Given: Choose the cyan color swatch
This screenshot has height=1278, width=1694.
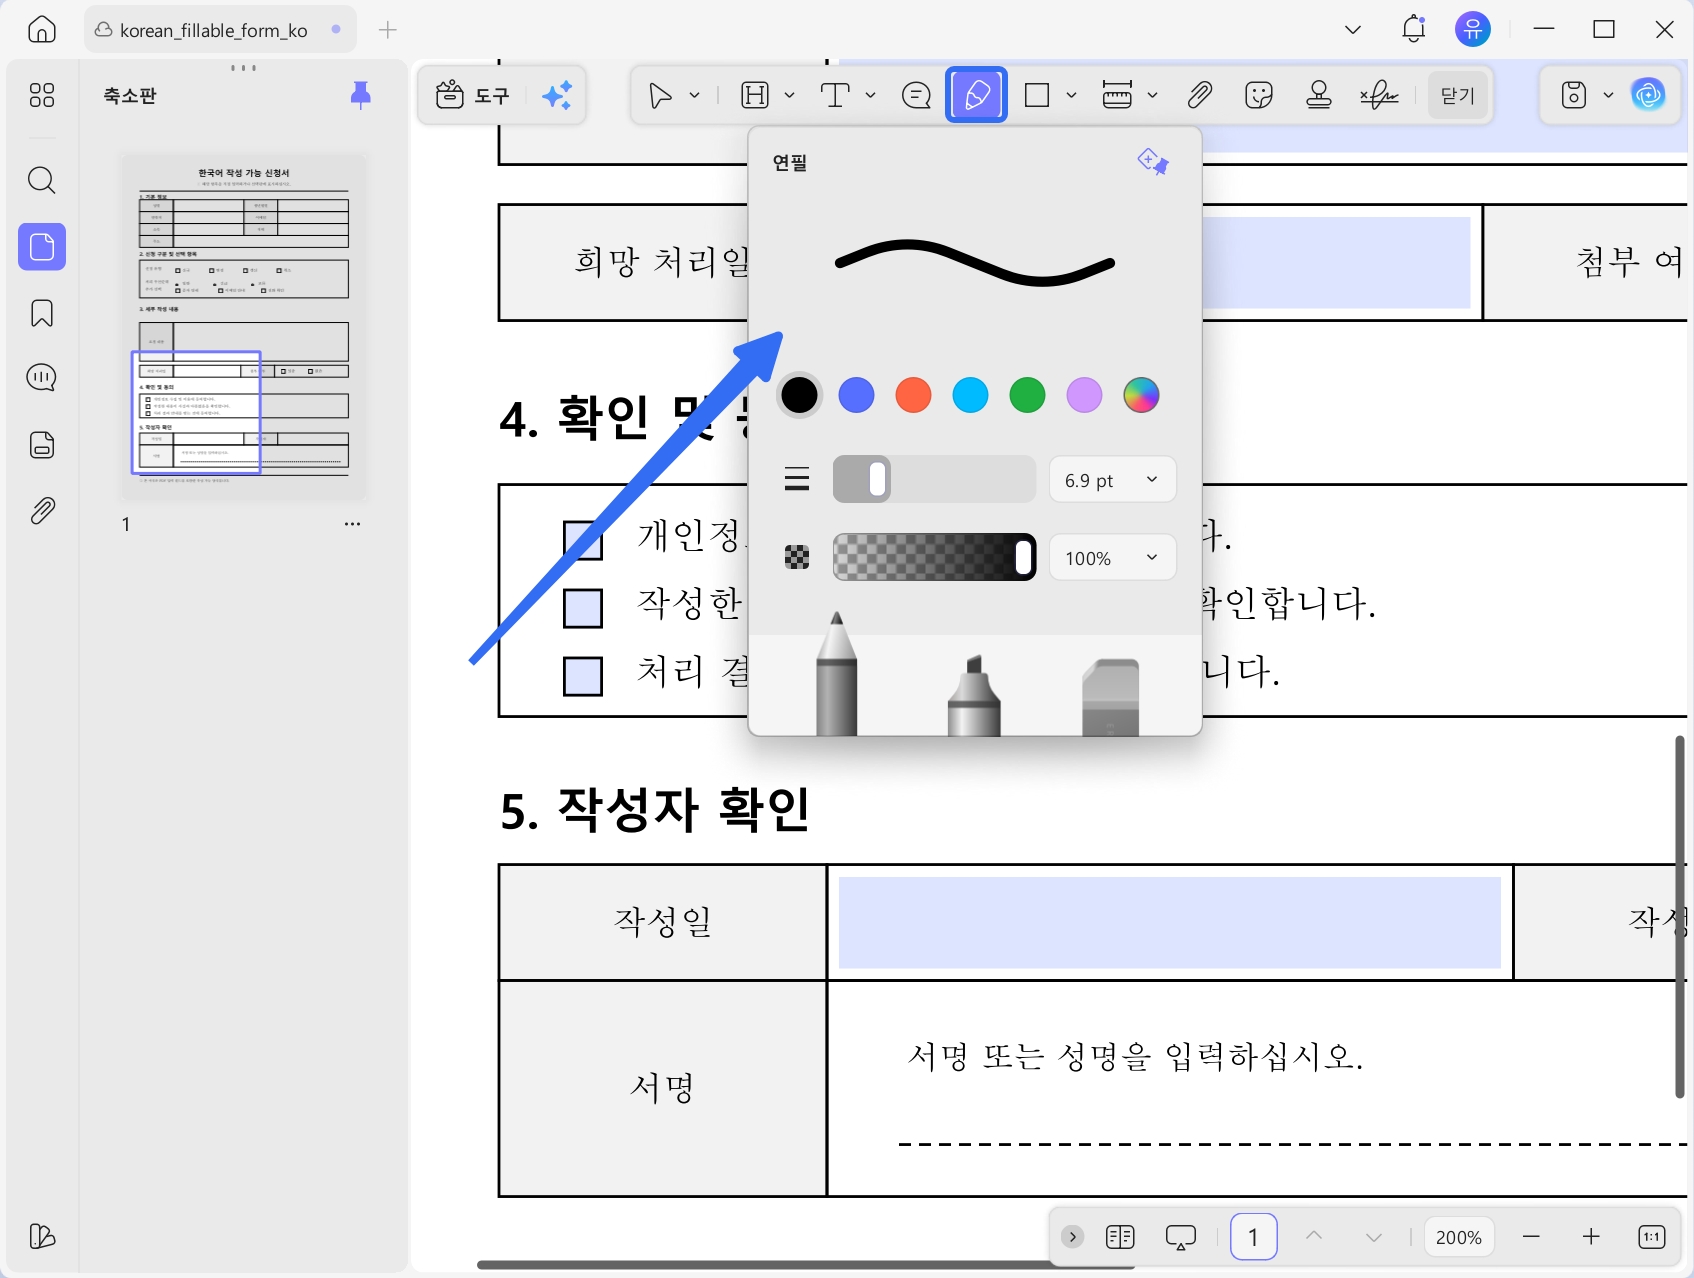Looking at the screenshot, I should [x=970, y=395].
